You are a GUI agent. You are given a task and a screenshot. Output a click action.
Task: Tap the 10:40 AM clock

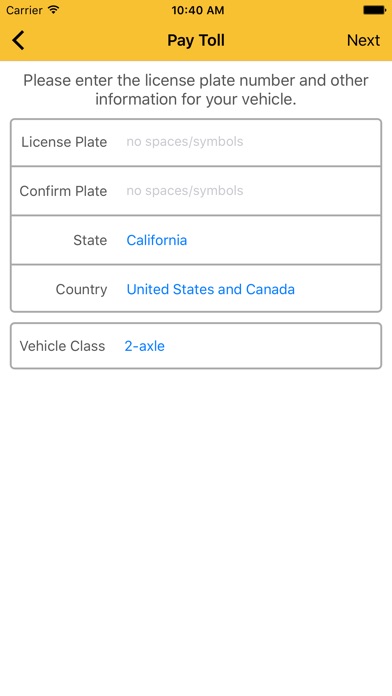pos(198,10)
